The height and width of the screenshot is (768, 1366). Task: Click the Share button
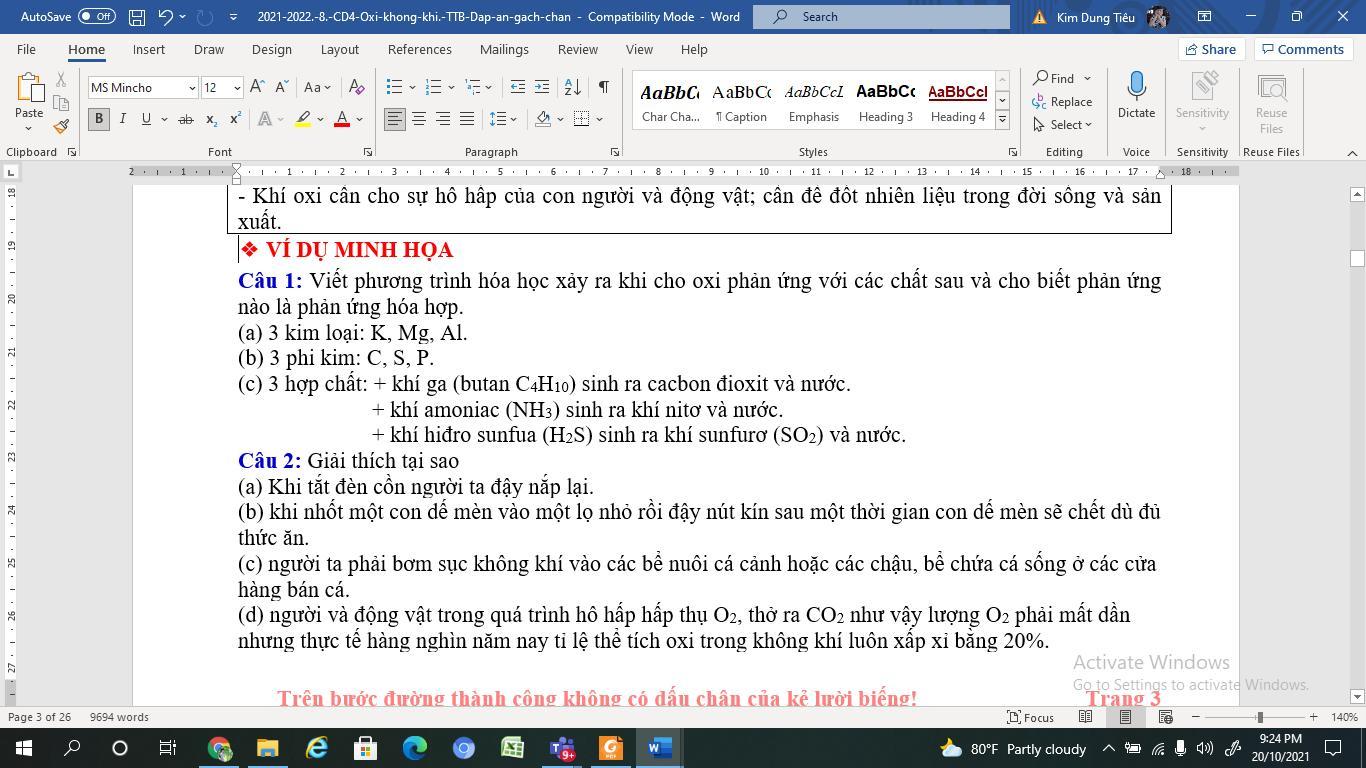1209,49
